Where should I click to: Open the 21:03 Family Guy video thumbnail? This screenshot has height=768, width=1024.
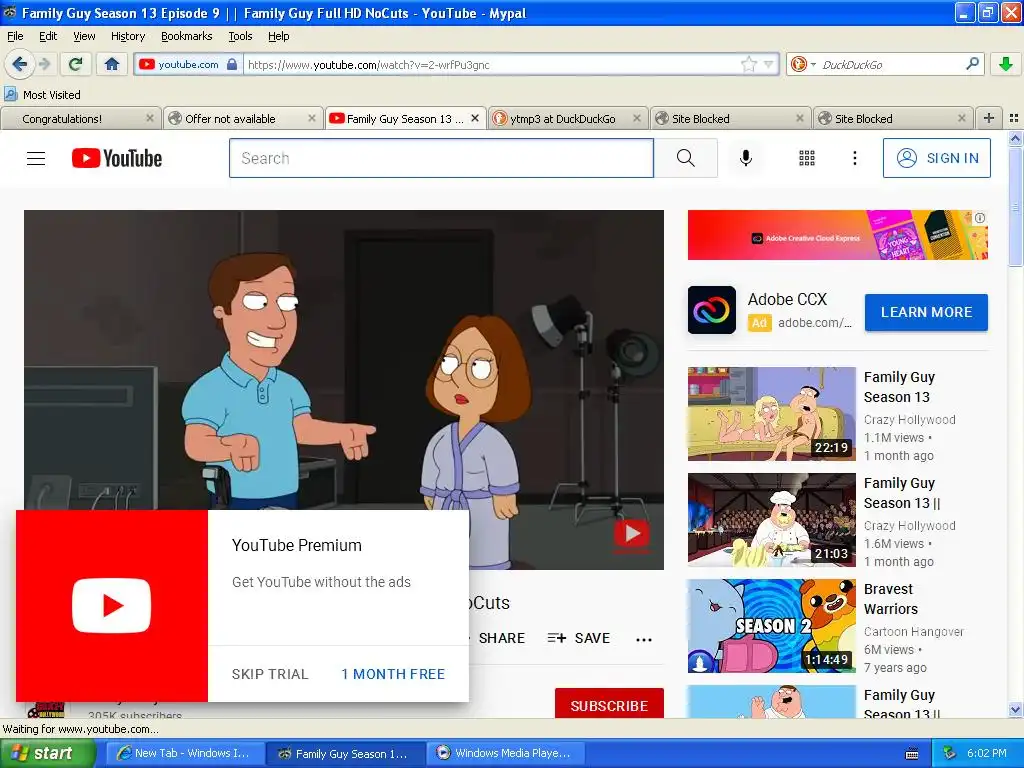(771, 520)
